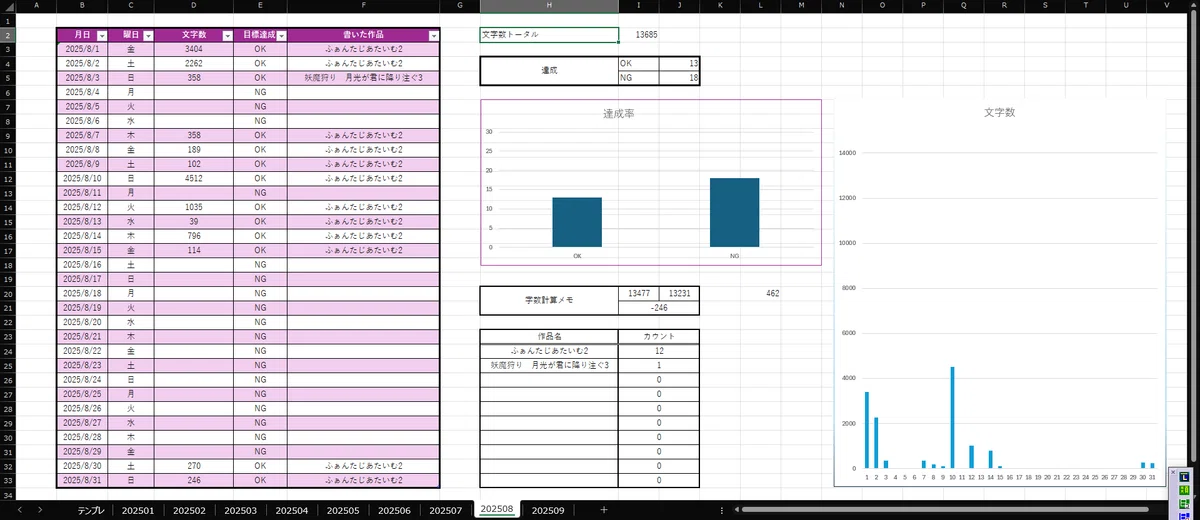The width and height of the screenshot is (1200, 520).
Task: Click the 文字数 value 1035
Action: 194,208
